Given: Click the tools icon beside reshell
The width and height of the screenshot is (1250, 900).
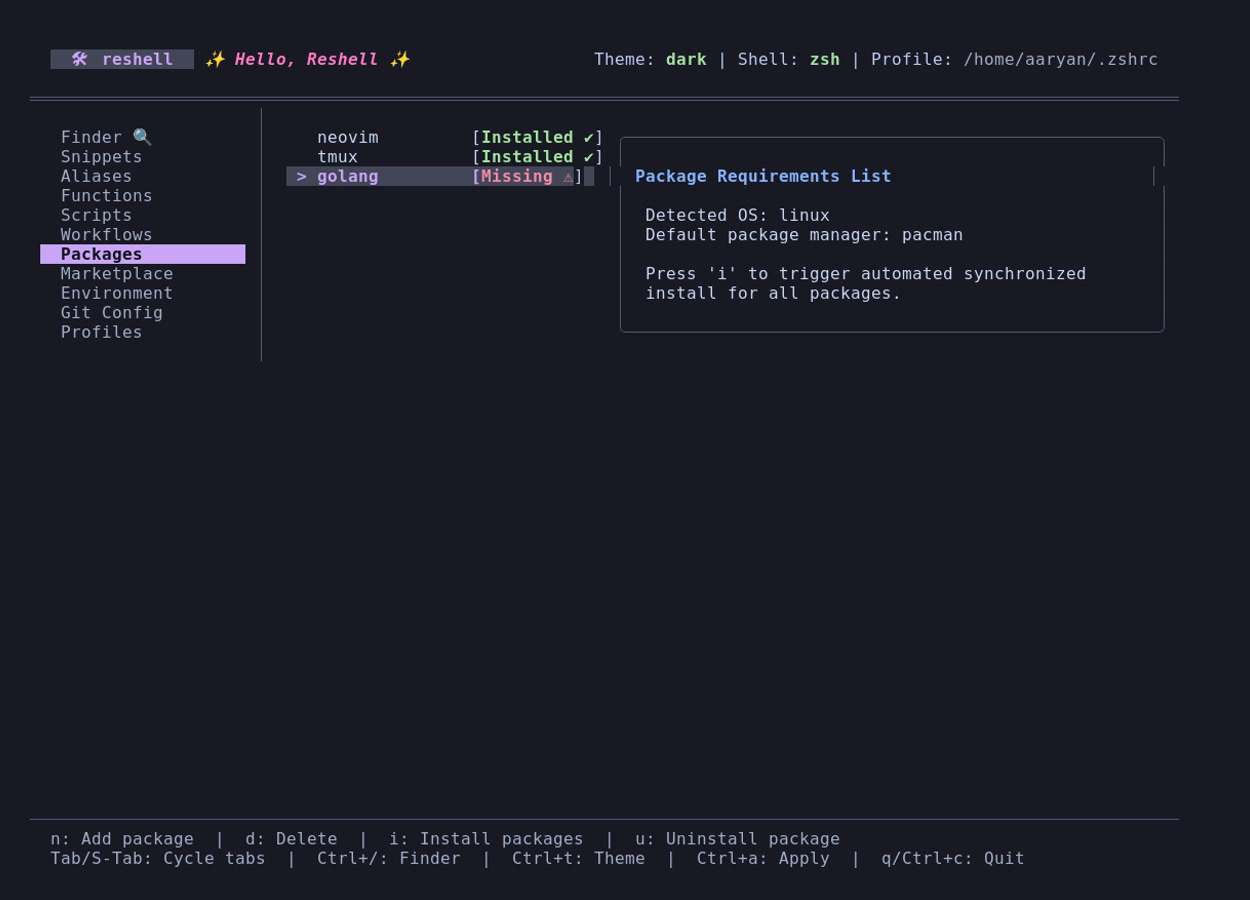Looking at the screenshot, I should click(80, 59).
